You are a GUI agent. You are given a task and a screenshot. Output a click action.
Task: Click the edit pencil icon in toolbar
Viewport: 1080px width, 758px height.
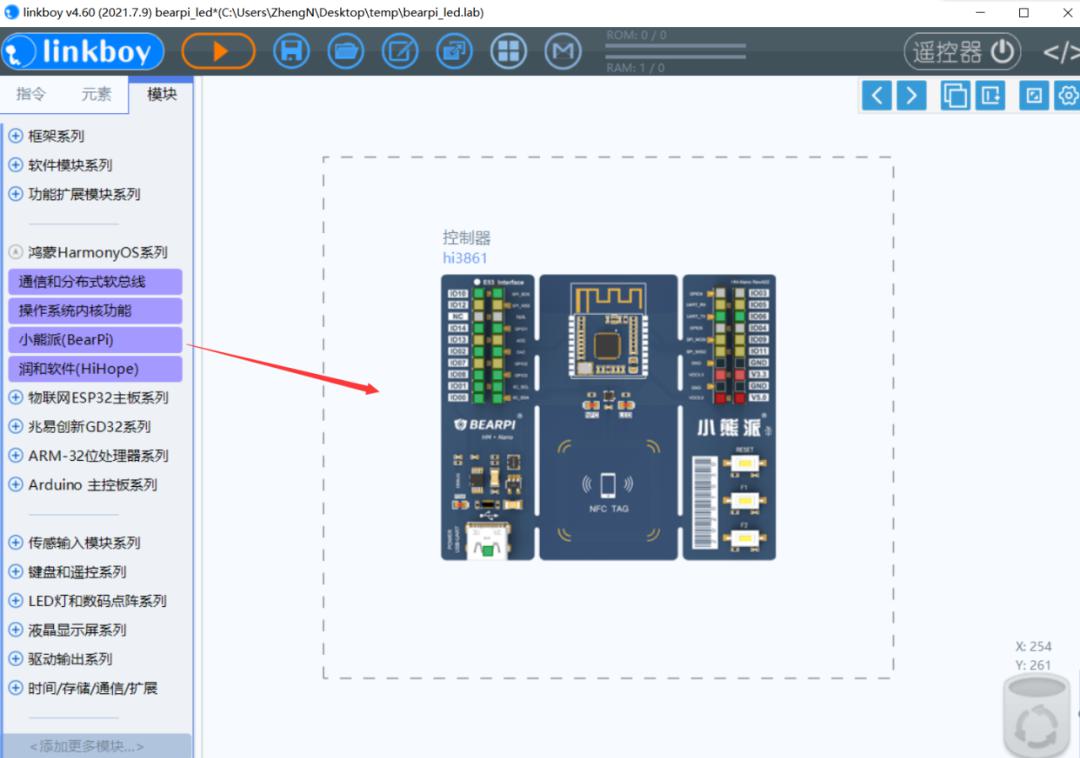click(x=400, y=51)
